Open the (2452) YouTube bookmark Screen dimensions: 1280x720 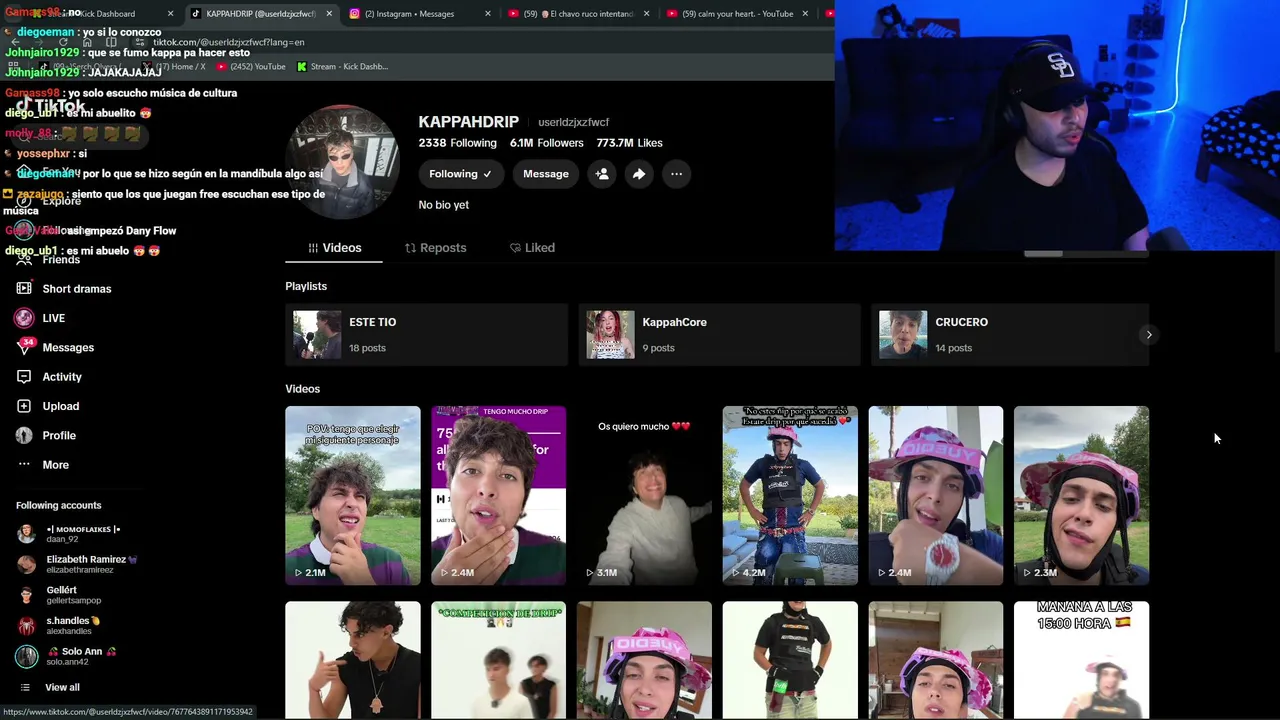tap(251, 67)
